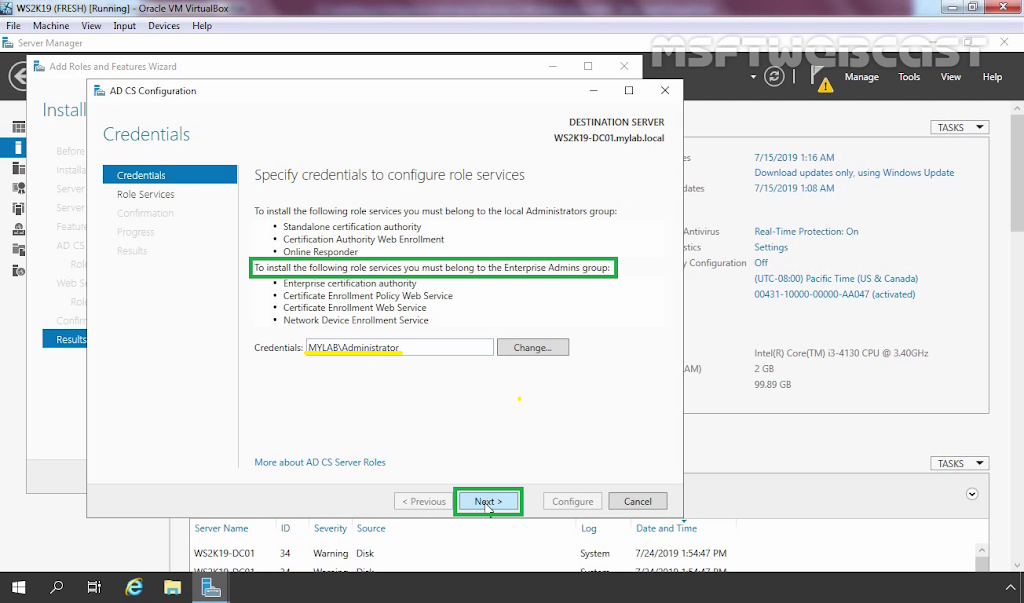Sort events by ID column
The height and width of the screenshot is (603, 1024).
coord(285,528)
